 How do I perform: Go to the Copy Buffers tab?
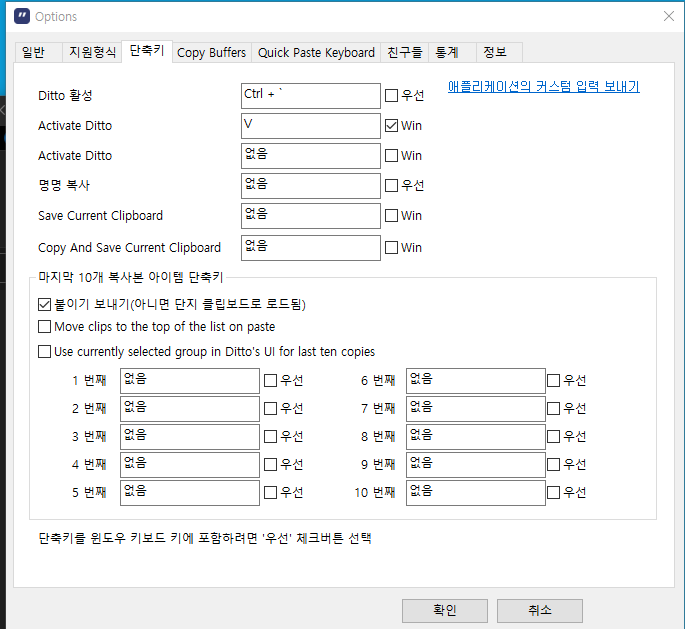(x=211, y=52)
